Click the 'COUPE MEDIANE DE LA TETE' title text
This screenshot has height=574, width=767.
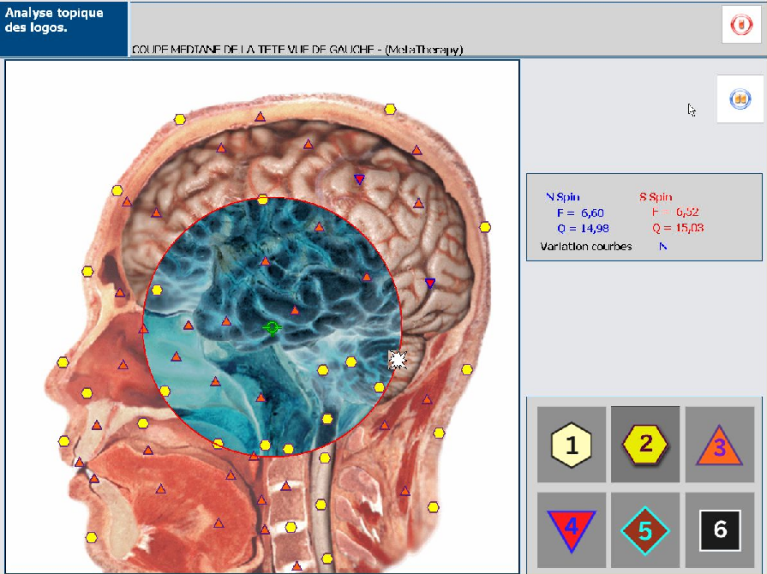click(x=297, y=49)
